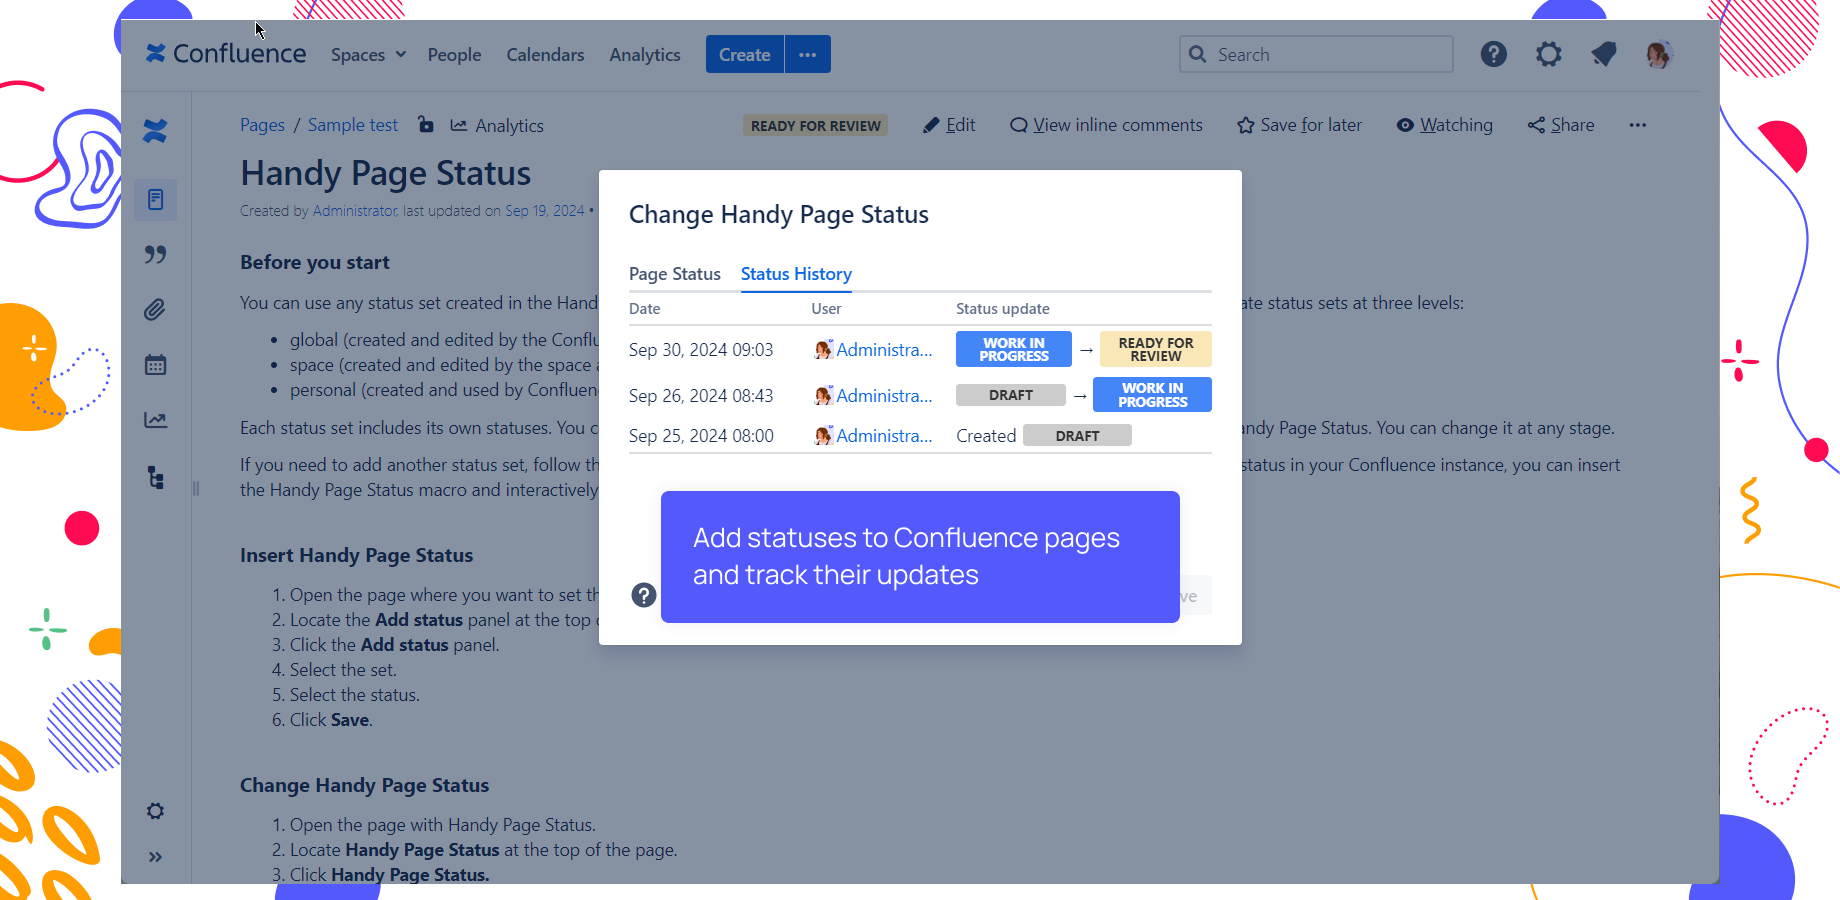1840x900 pixels.
Task: Open space settings gear in sidebar
Action: [x=155, y=811]
